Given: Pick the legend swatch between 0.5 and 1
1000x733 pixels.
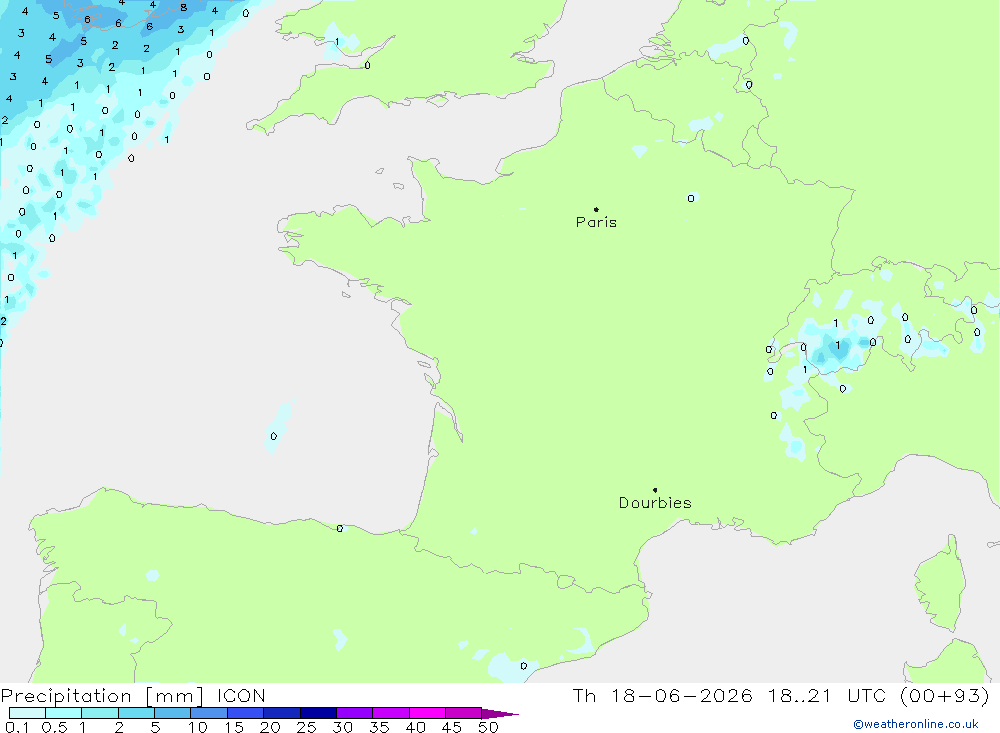Looking at the screenshot, I should [64, 713].
